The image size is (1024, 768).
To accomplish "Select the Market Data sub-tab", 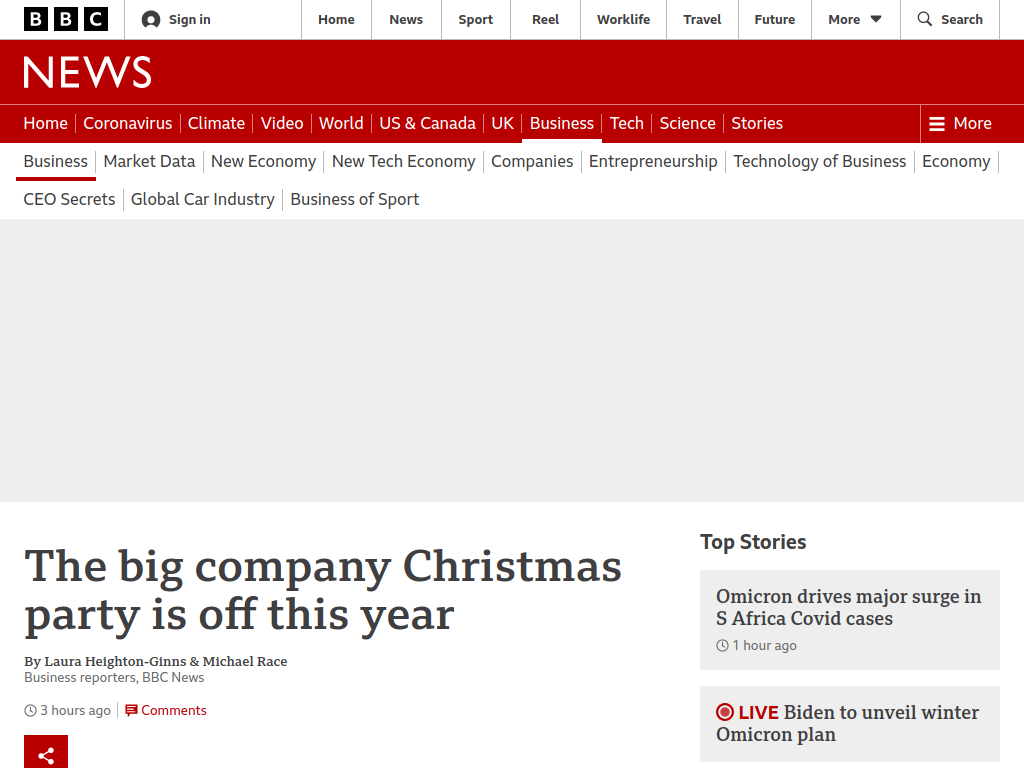I will click(149, 161).
